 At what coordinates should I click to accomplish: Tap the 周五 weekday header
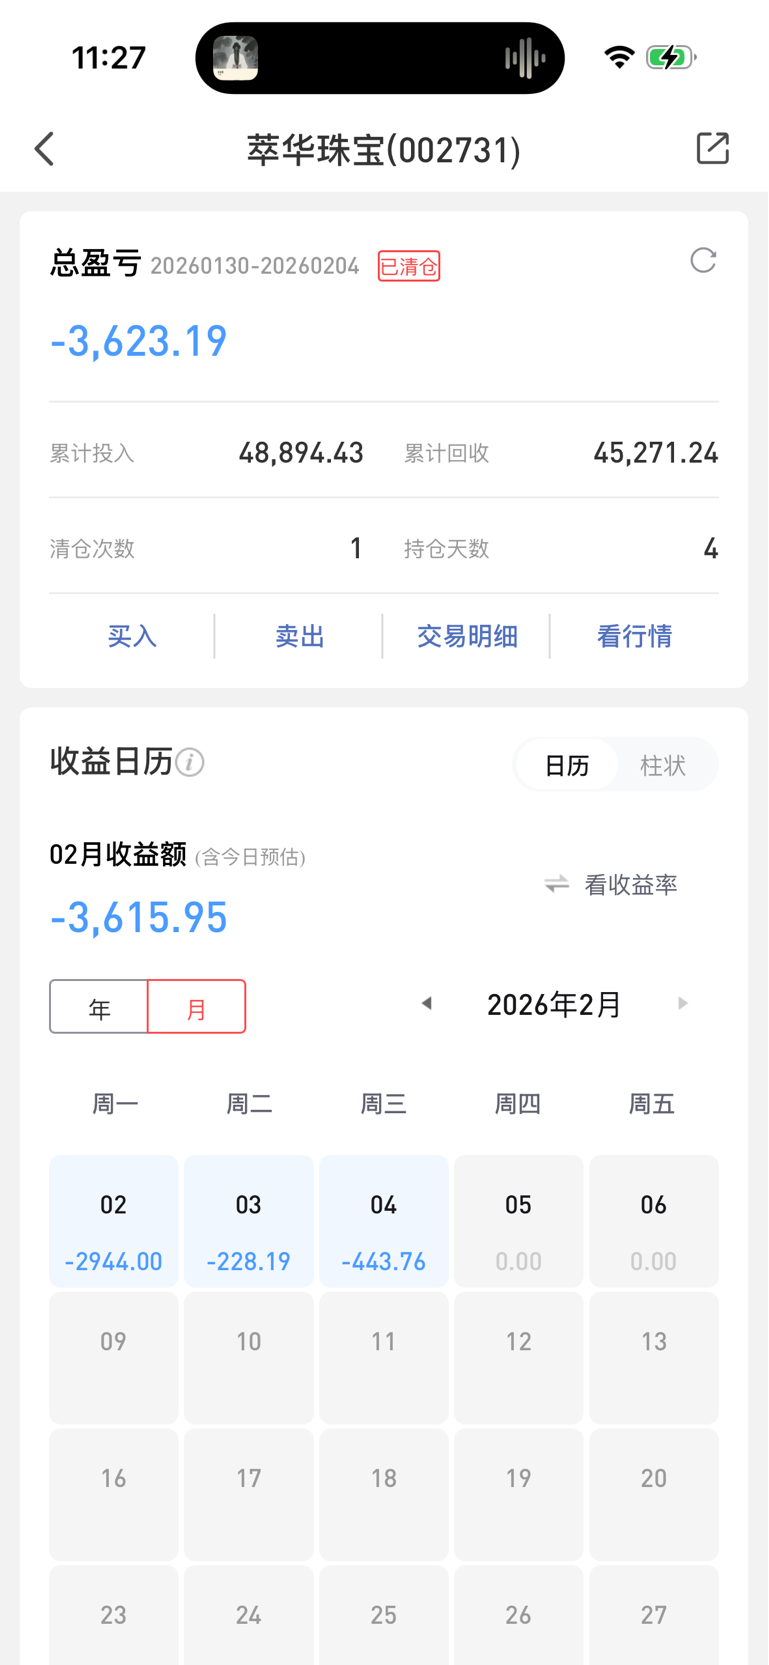[x=652, y=1104]
